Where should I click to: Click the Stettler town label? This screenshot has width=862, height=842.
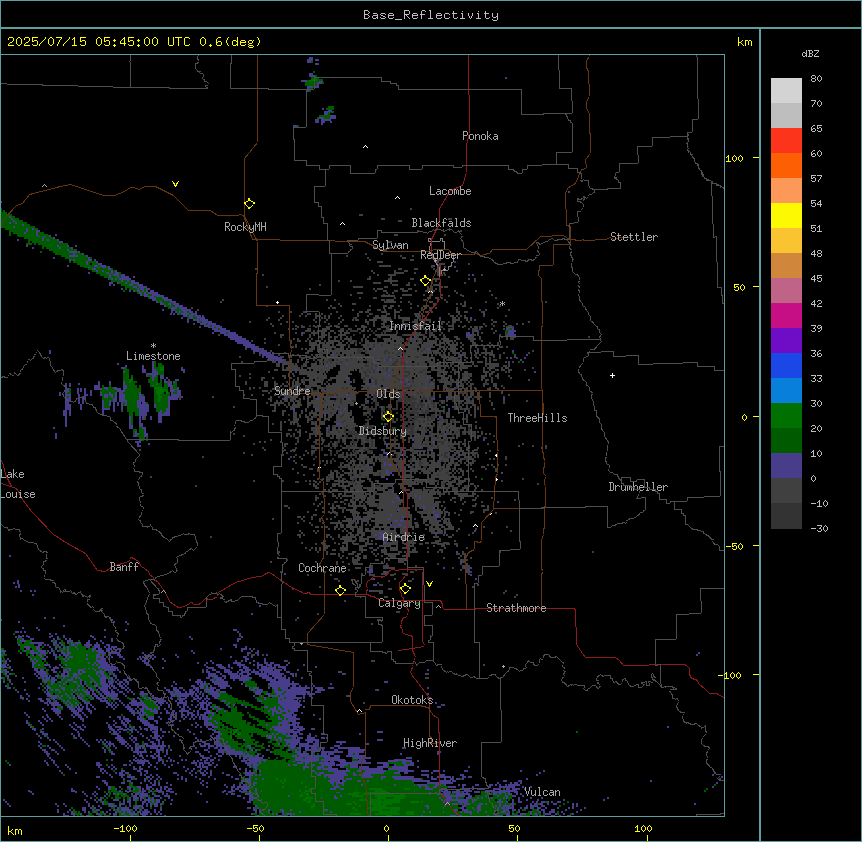point(634,237)
